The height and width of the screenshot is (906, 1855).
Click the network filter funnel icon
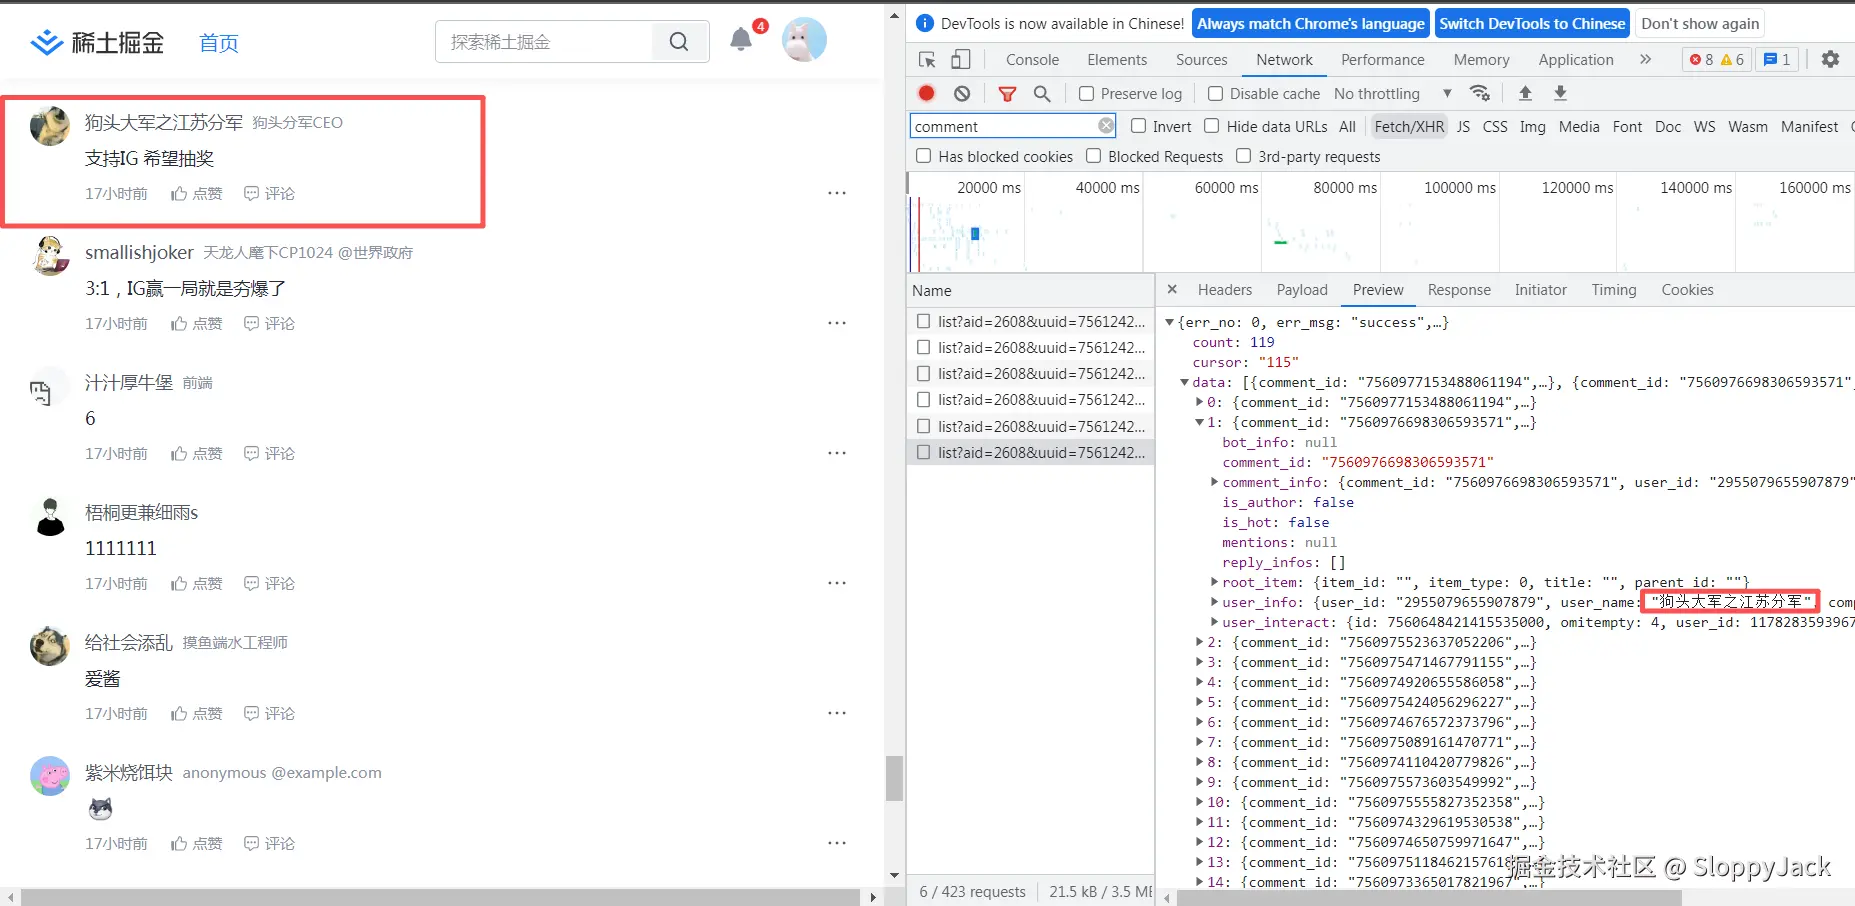click(1007, 93)
